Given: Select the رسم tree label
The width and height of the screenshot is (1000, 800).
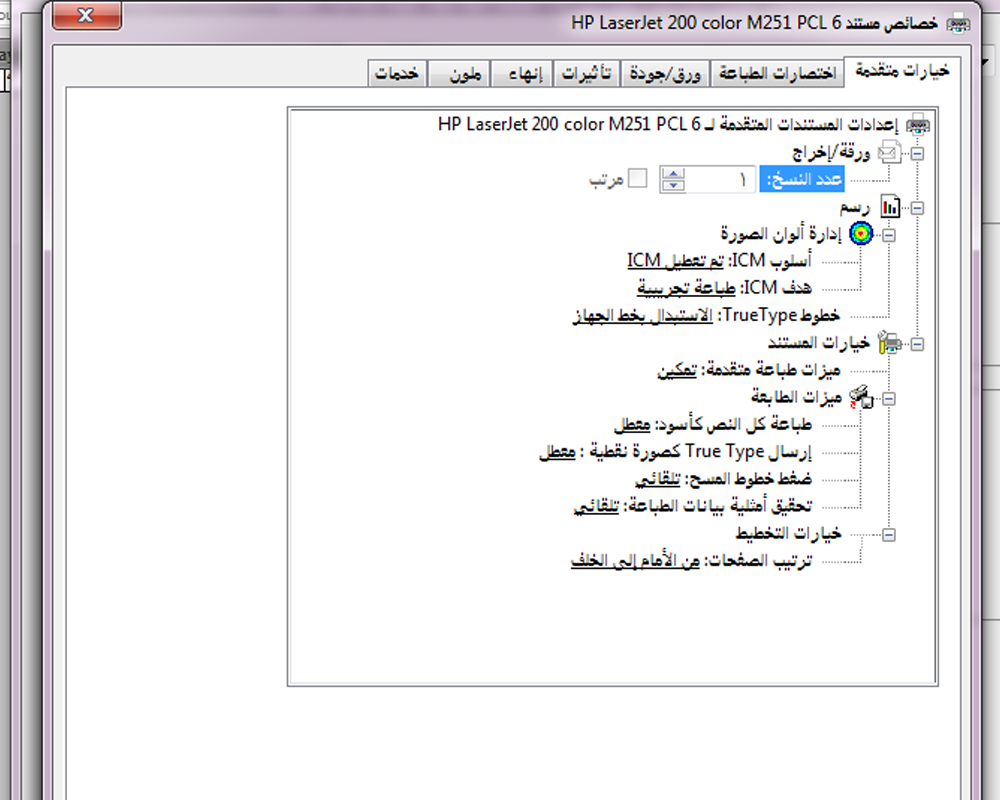Looking at the screenshot, I should click(855, 208).
